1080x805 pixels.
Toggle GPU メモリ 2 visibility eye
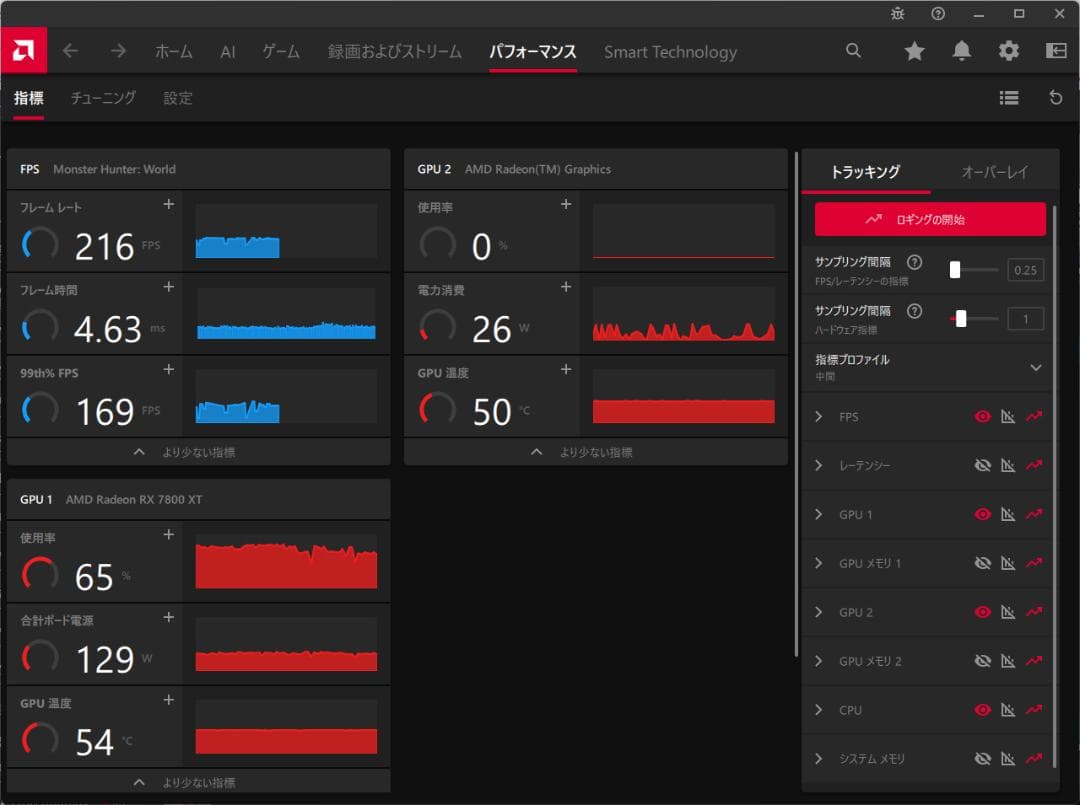tap(983, 661)
